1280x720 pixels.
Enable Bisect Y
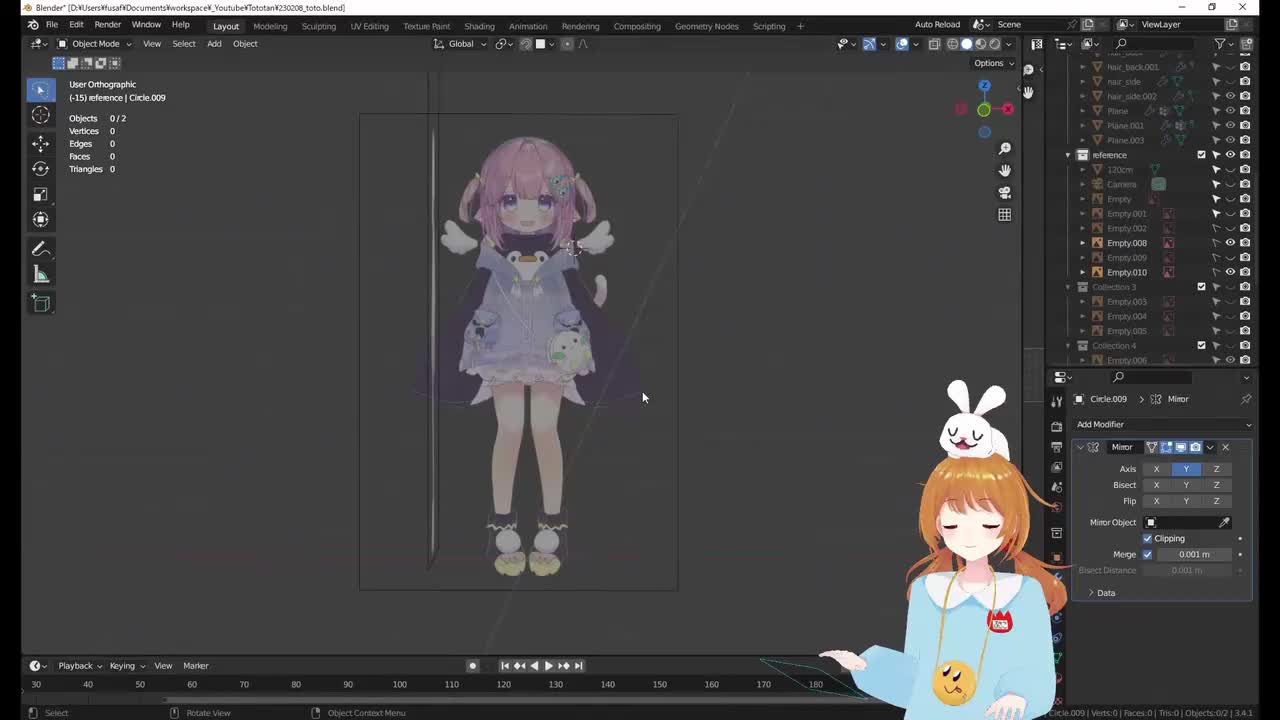pos(1186,485)
